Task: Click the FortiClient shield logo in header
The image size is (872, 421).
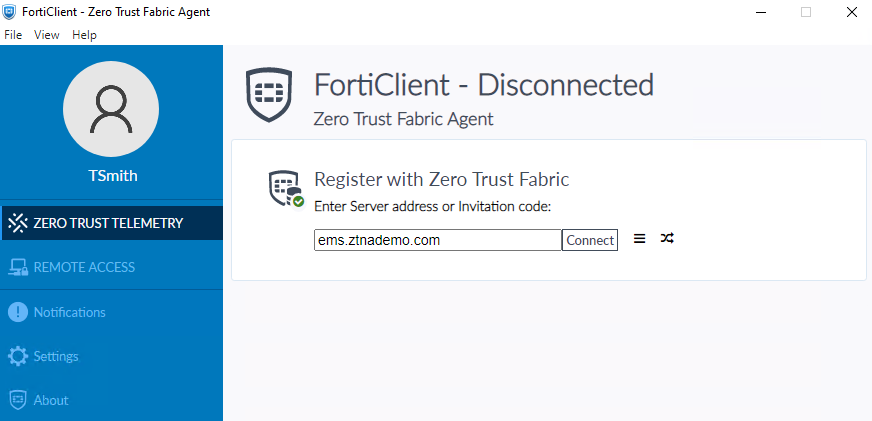Action: pyautogui.click(x=269, y=95)
